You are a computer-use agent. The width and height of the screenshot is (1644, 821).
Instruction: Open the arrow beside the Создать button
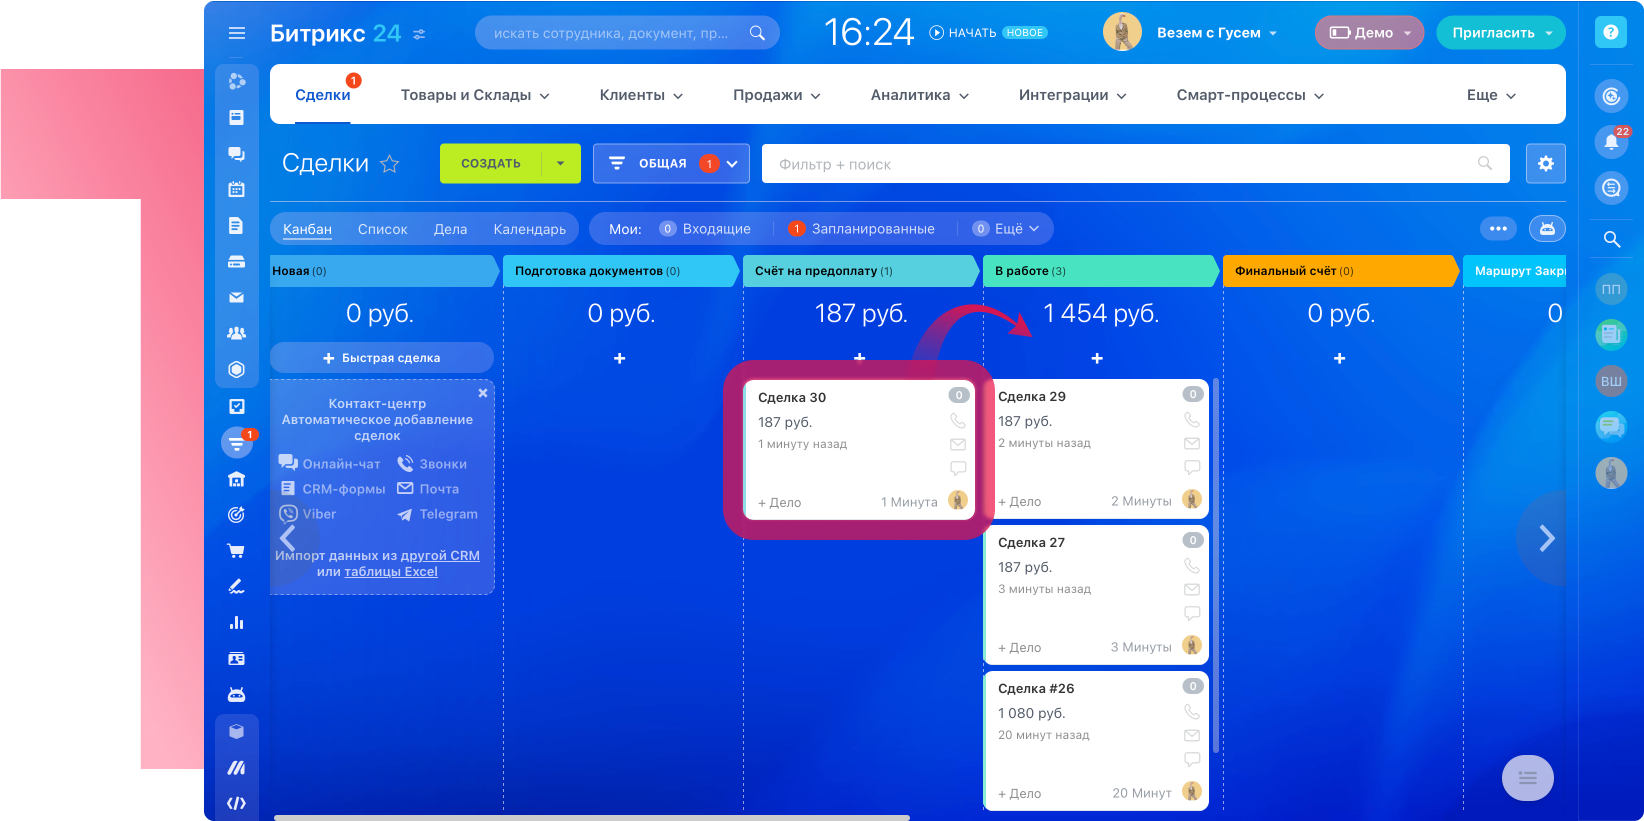[x=561, y=164]
